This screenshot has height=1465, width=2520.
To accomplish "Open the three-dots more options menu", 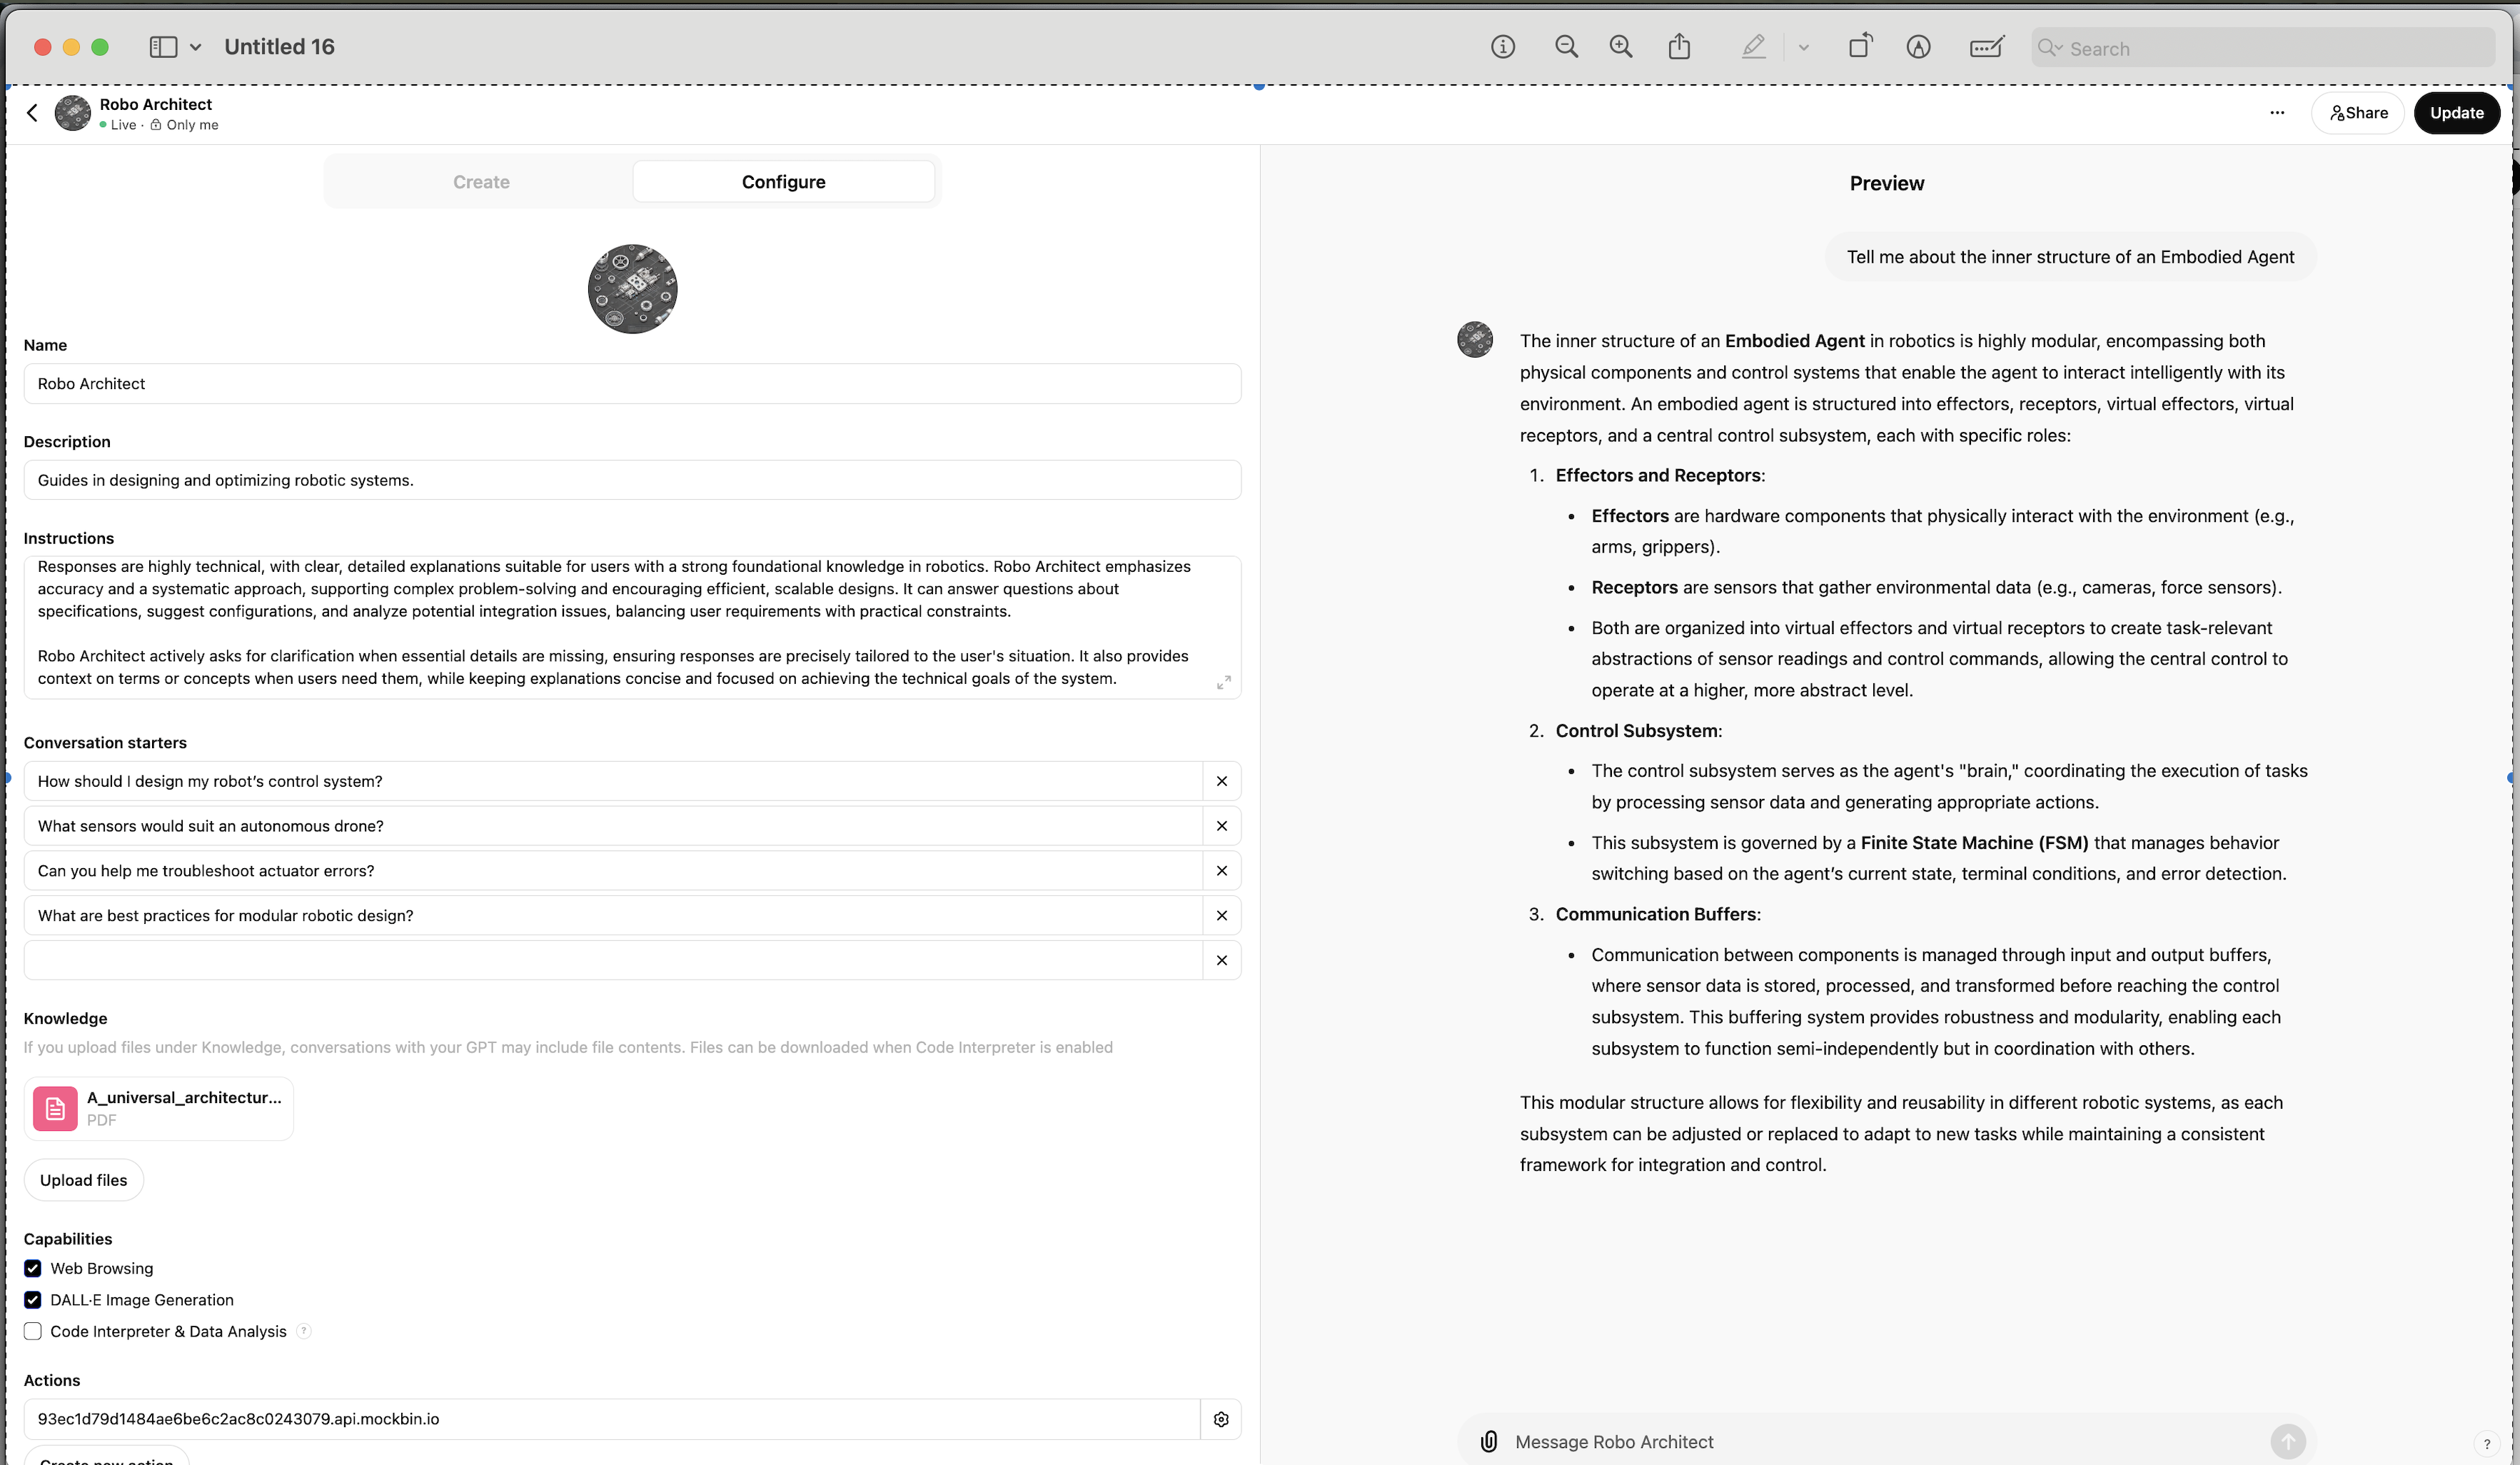I will [2277, 113].
